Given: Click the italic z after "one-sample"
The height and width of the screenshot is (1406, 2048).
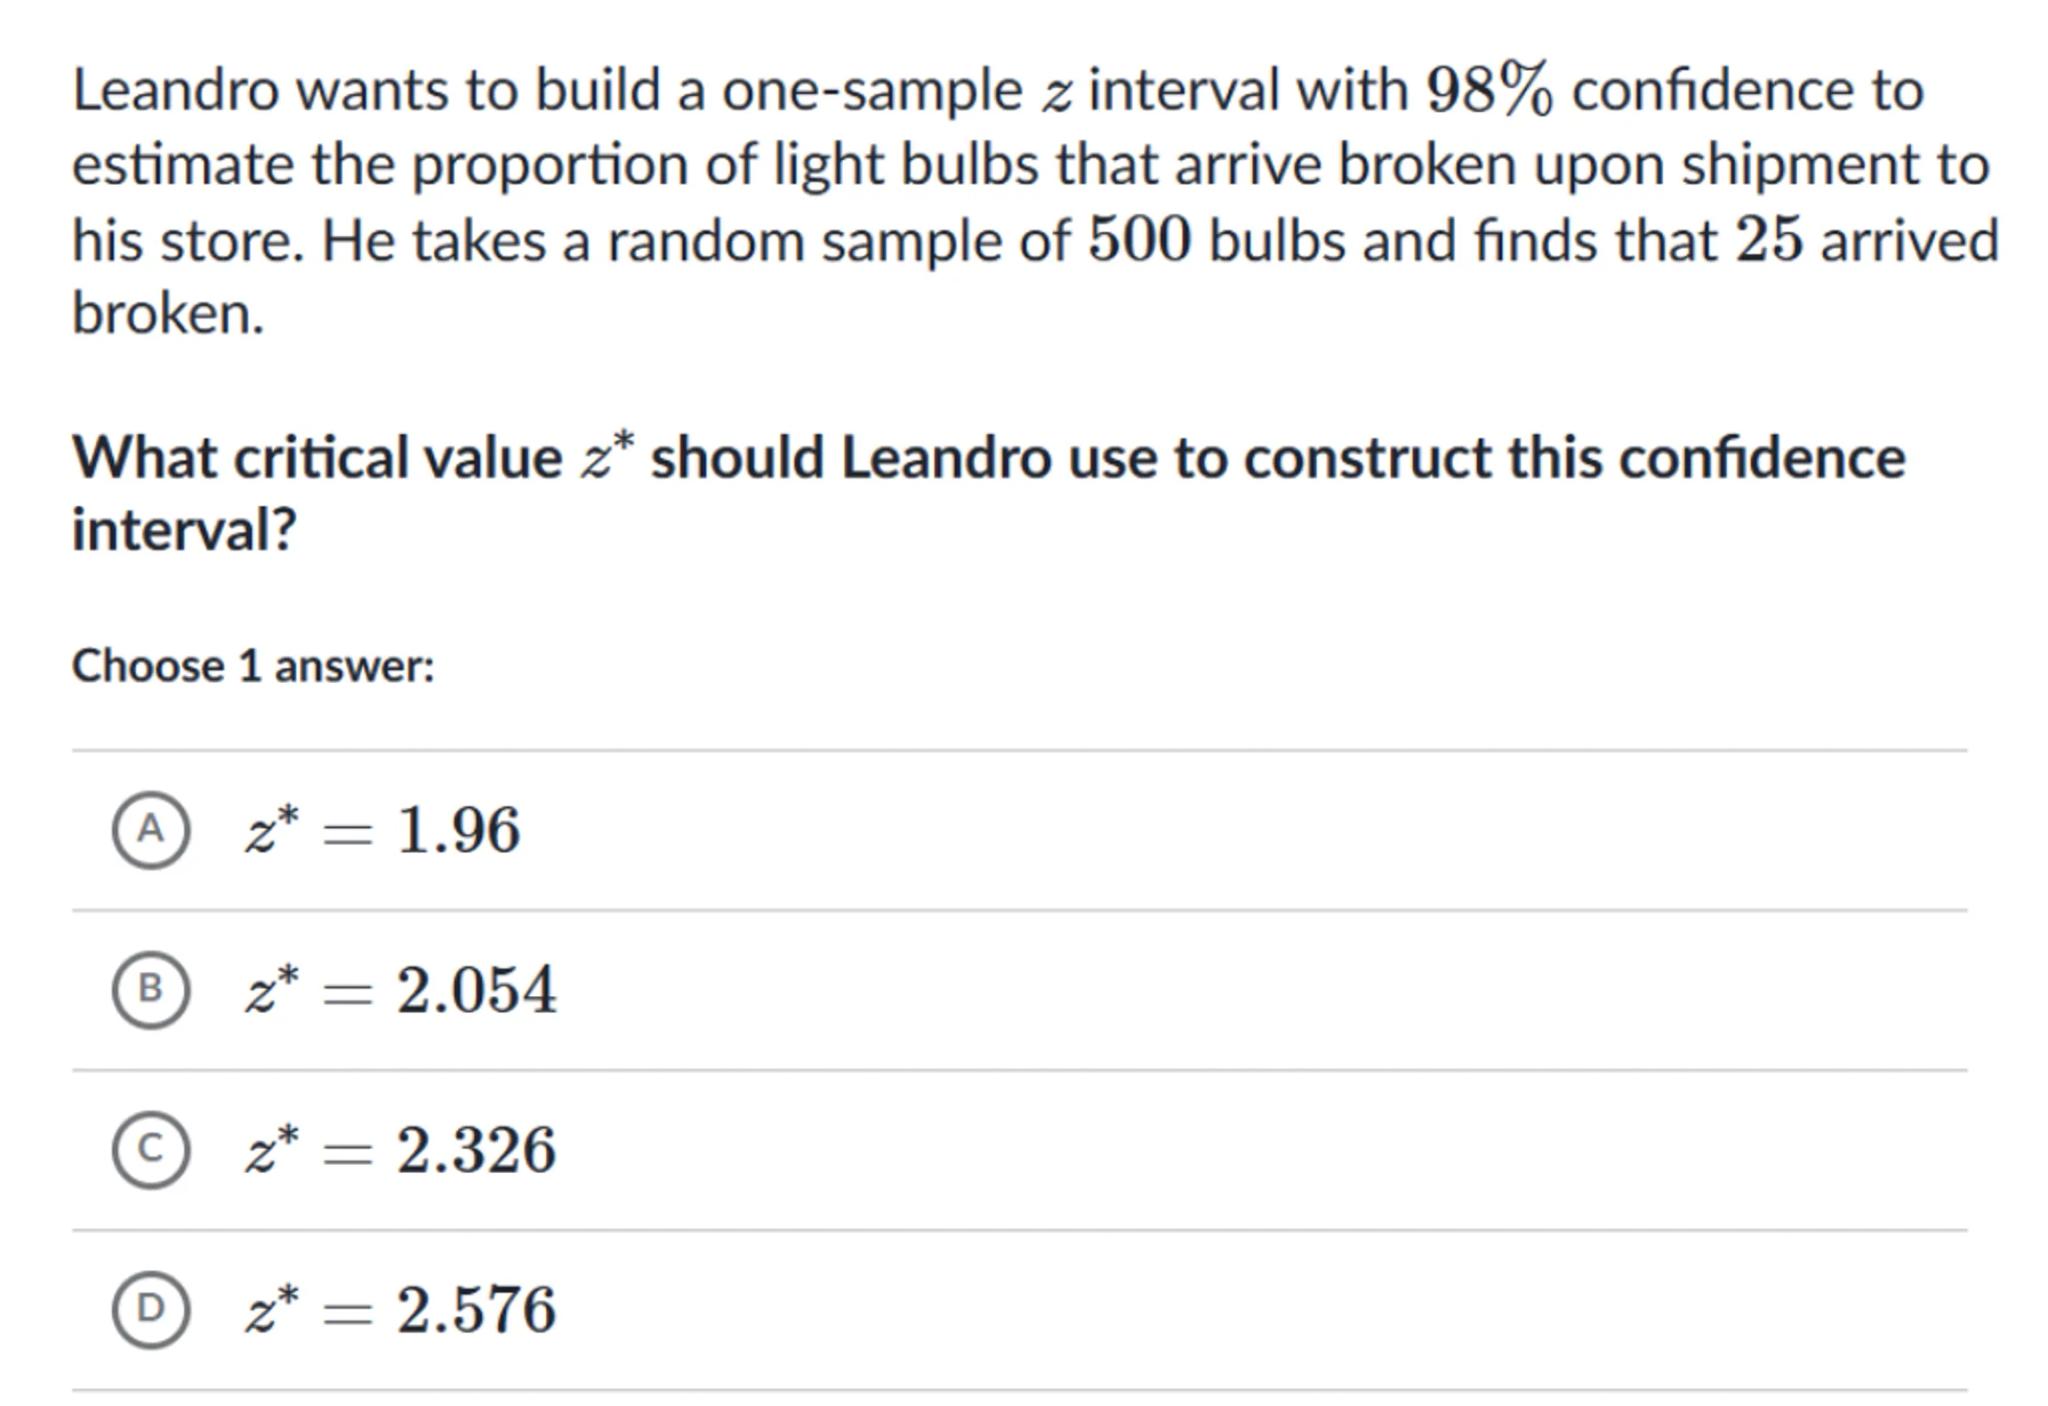Looking at the screenshot, I should tap(1055, 94).
